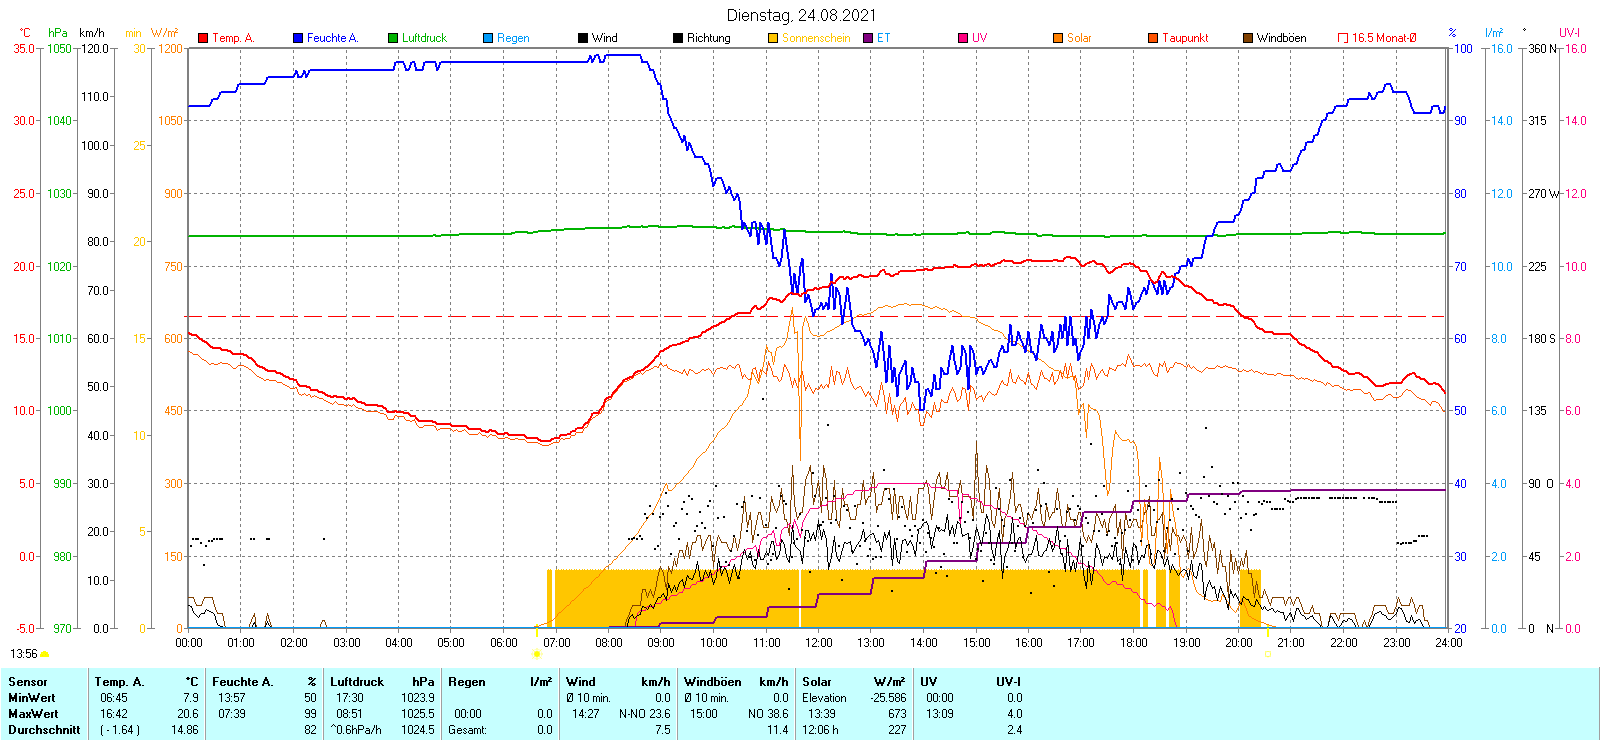Viewport: 1600px width, 740px height.
Task: Click the magenta UV legend swatch
Action: pyautogui.click(x=963, y=38)
